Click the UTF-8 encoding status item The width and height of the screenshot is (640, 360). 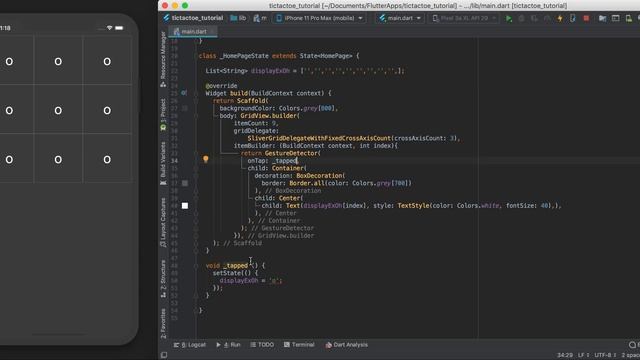tap(605, 355)
